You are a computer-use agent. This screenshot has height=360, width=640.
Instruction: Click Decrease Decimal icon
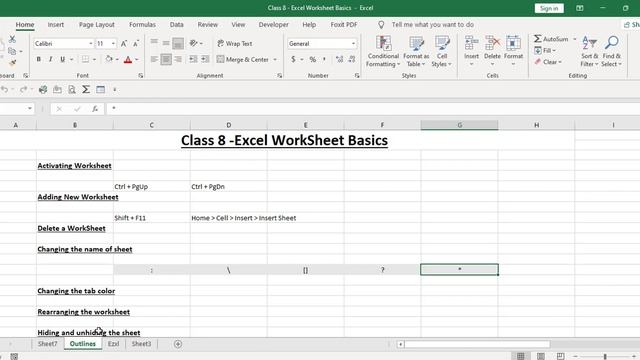(352, 60)
